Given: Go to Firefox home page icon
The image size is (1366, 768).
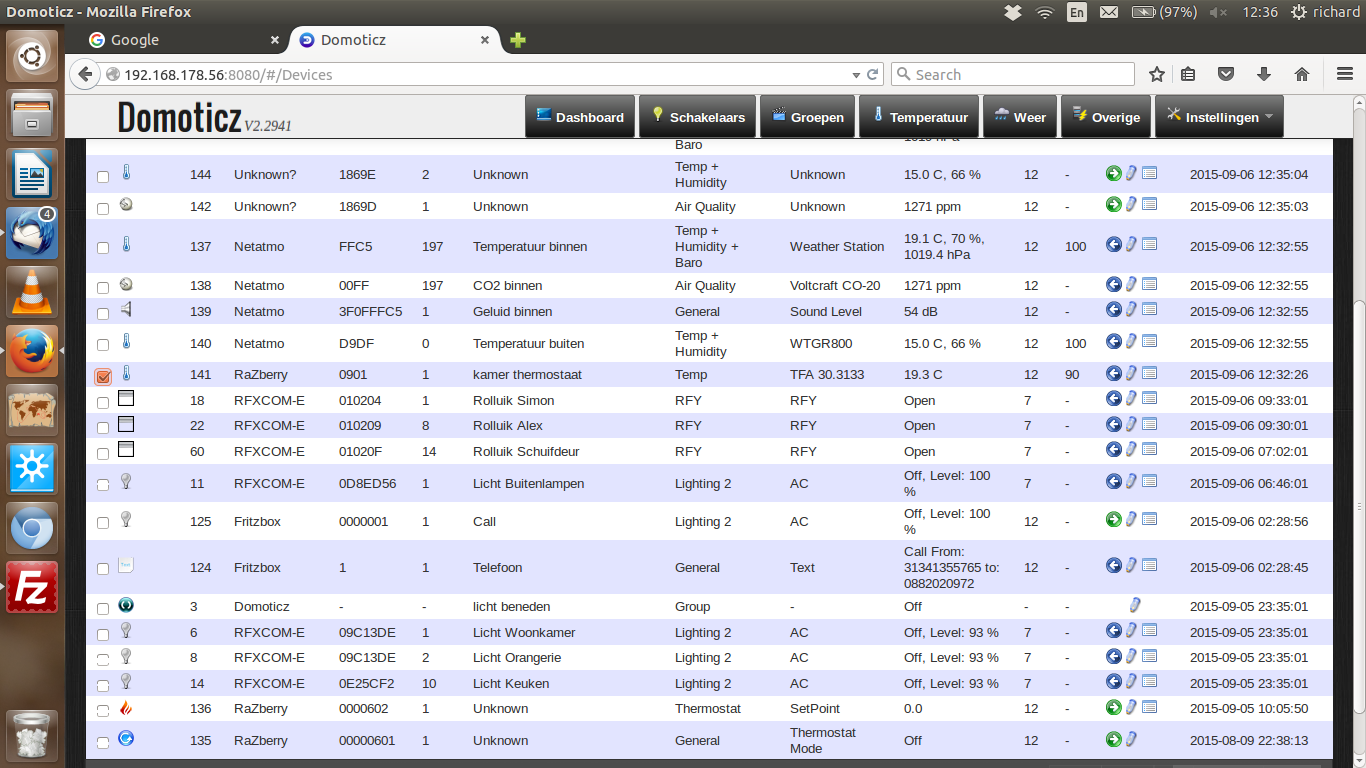Looking at the screenshot, I should (x=1302, y=74).
